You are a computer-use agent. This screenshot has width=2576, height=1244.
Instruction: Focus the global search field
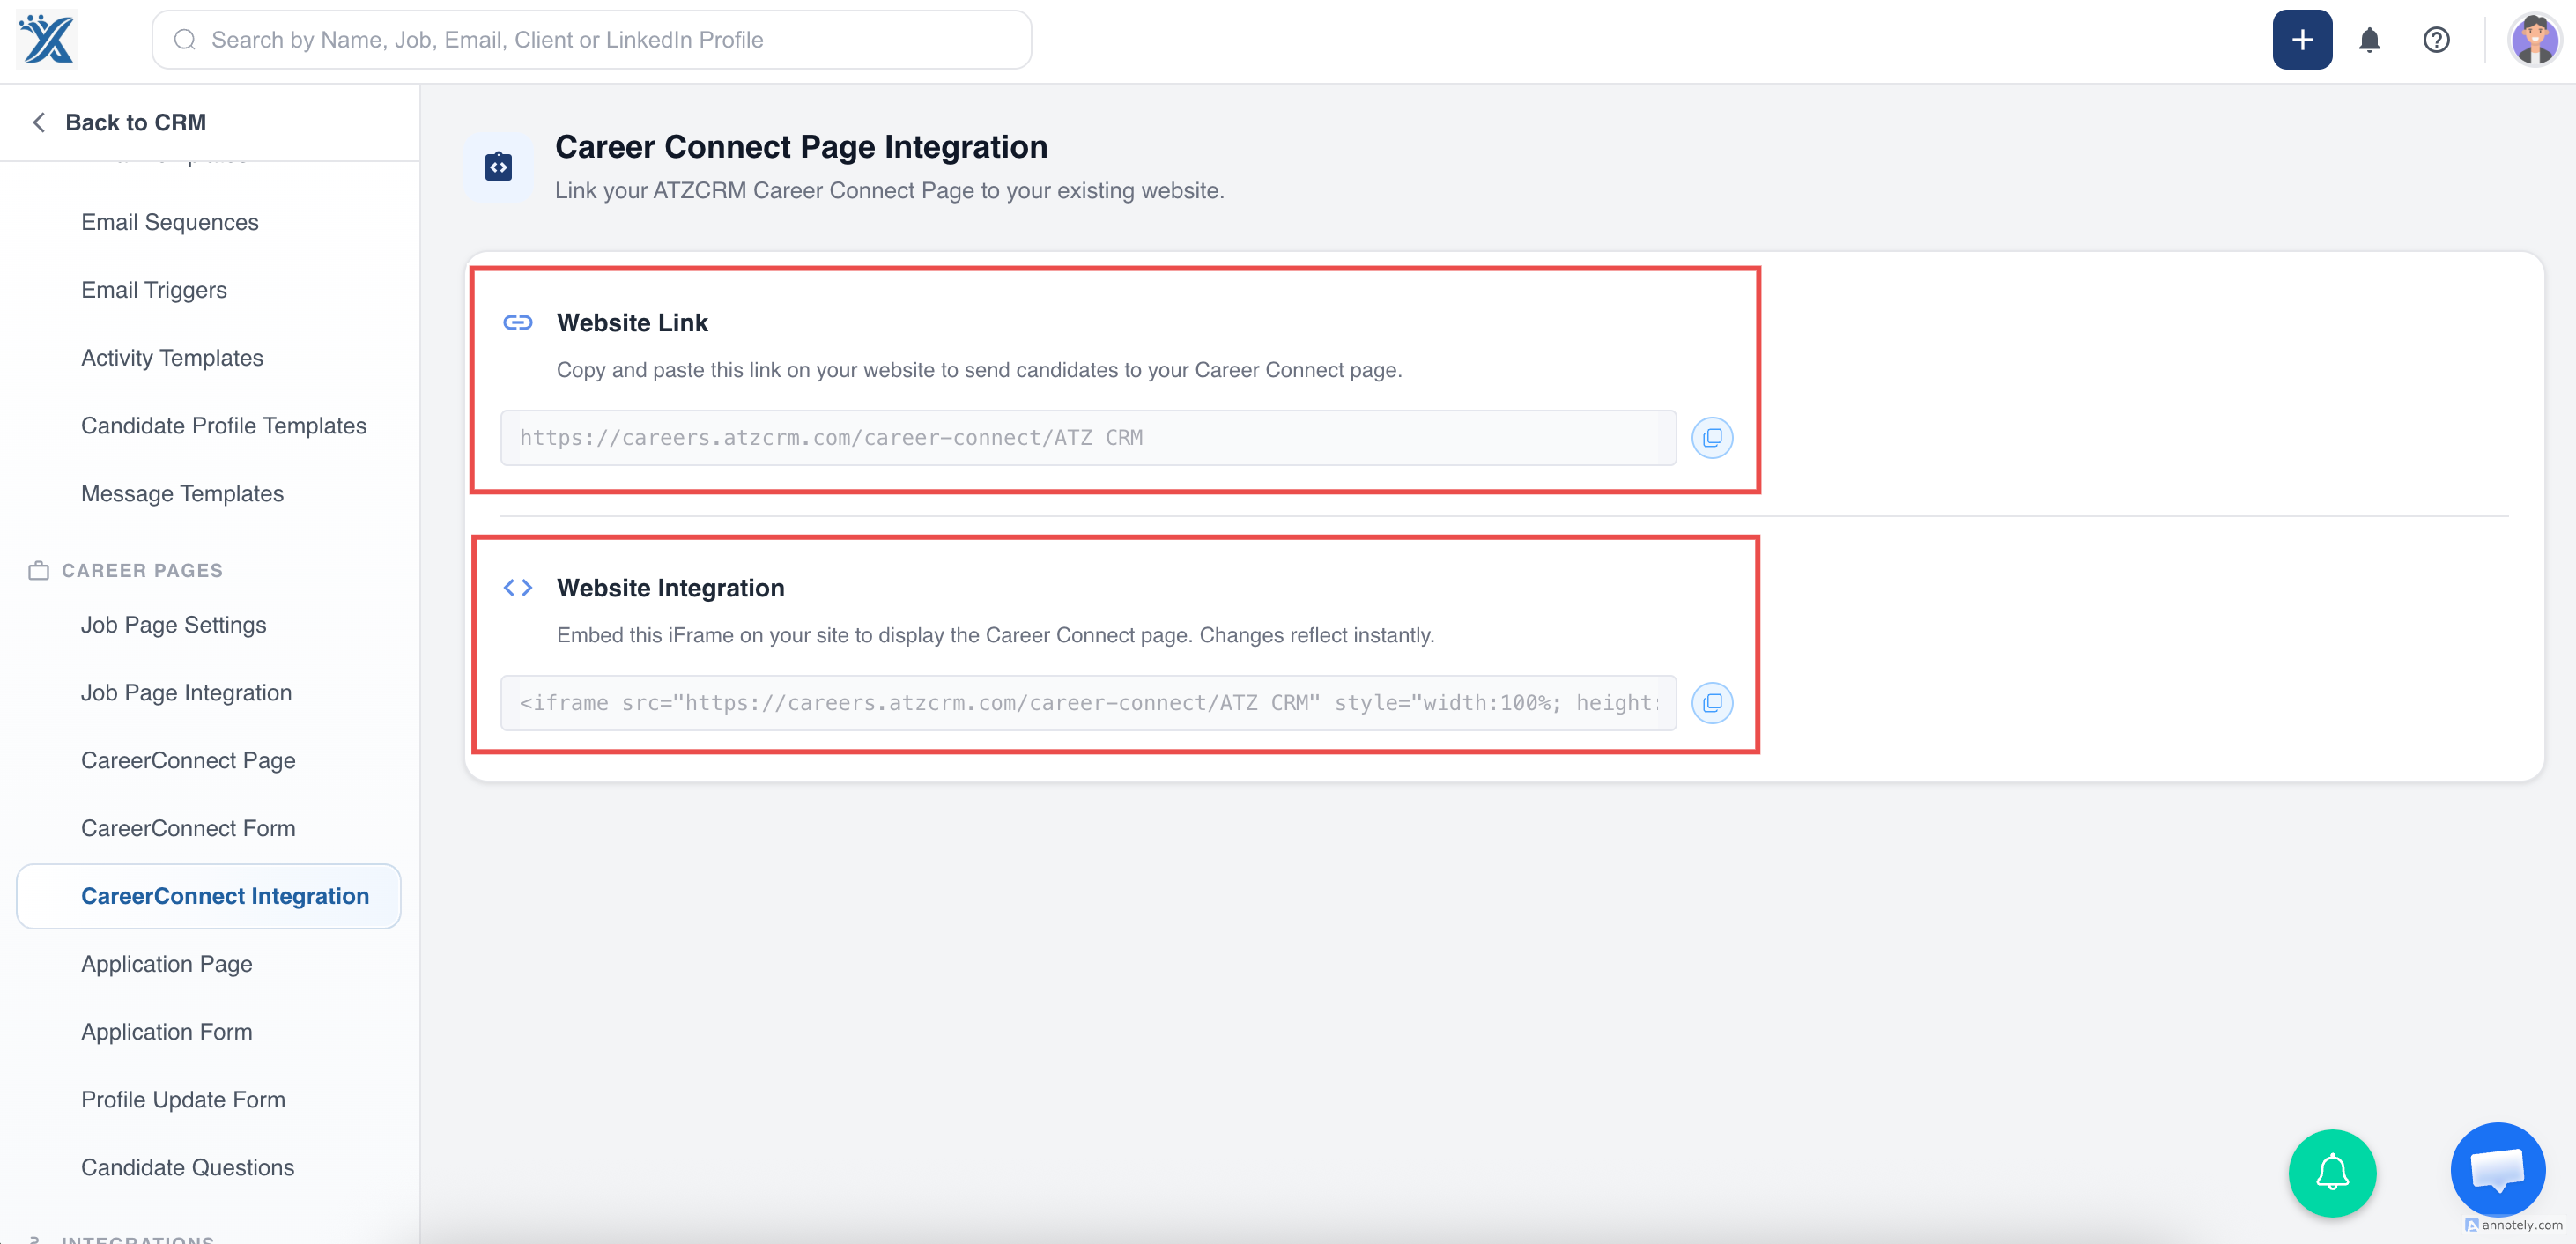coord(592,40)
